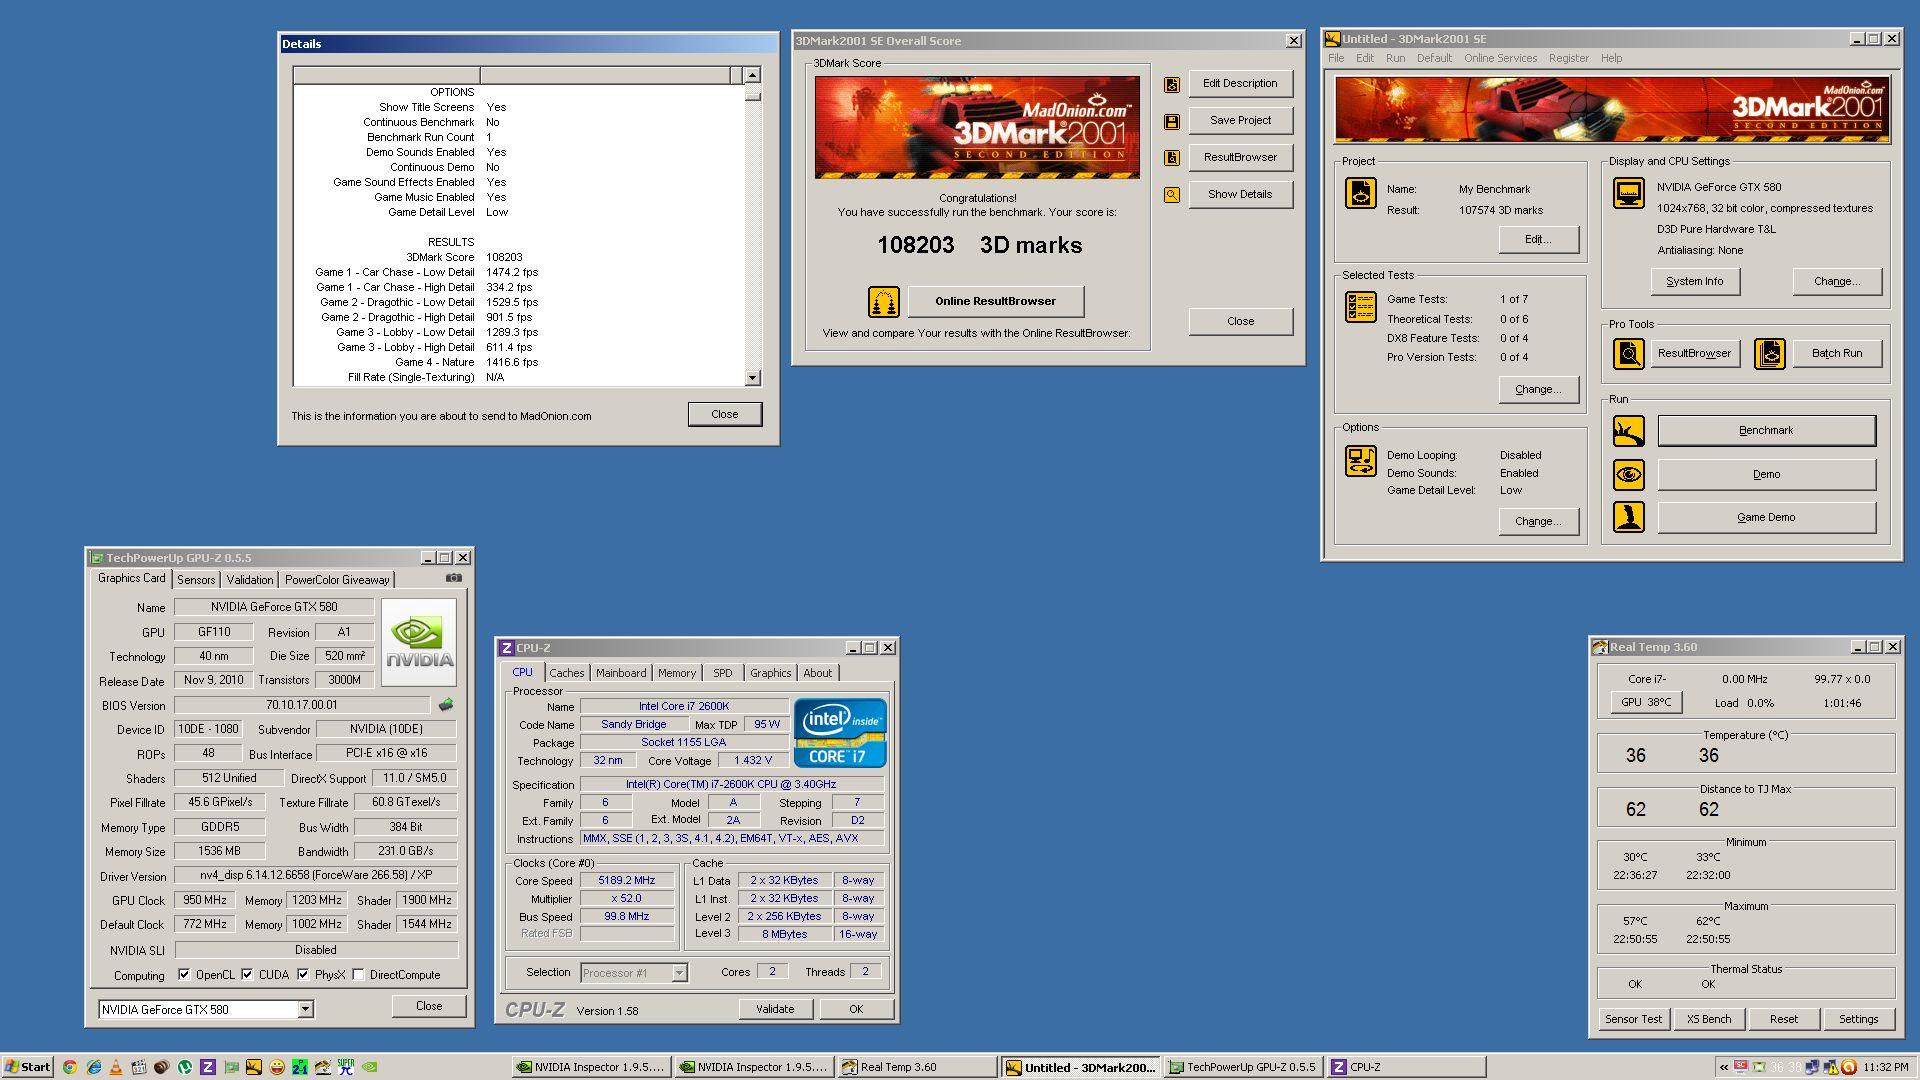Open Google Chrome from the quick launch
Screen dimensions: 1920x1080
[x=69, y=1067]
